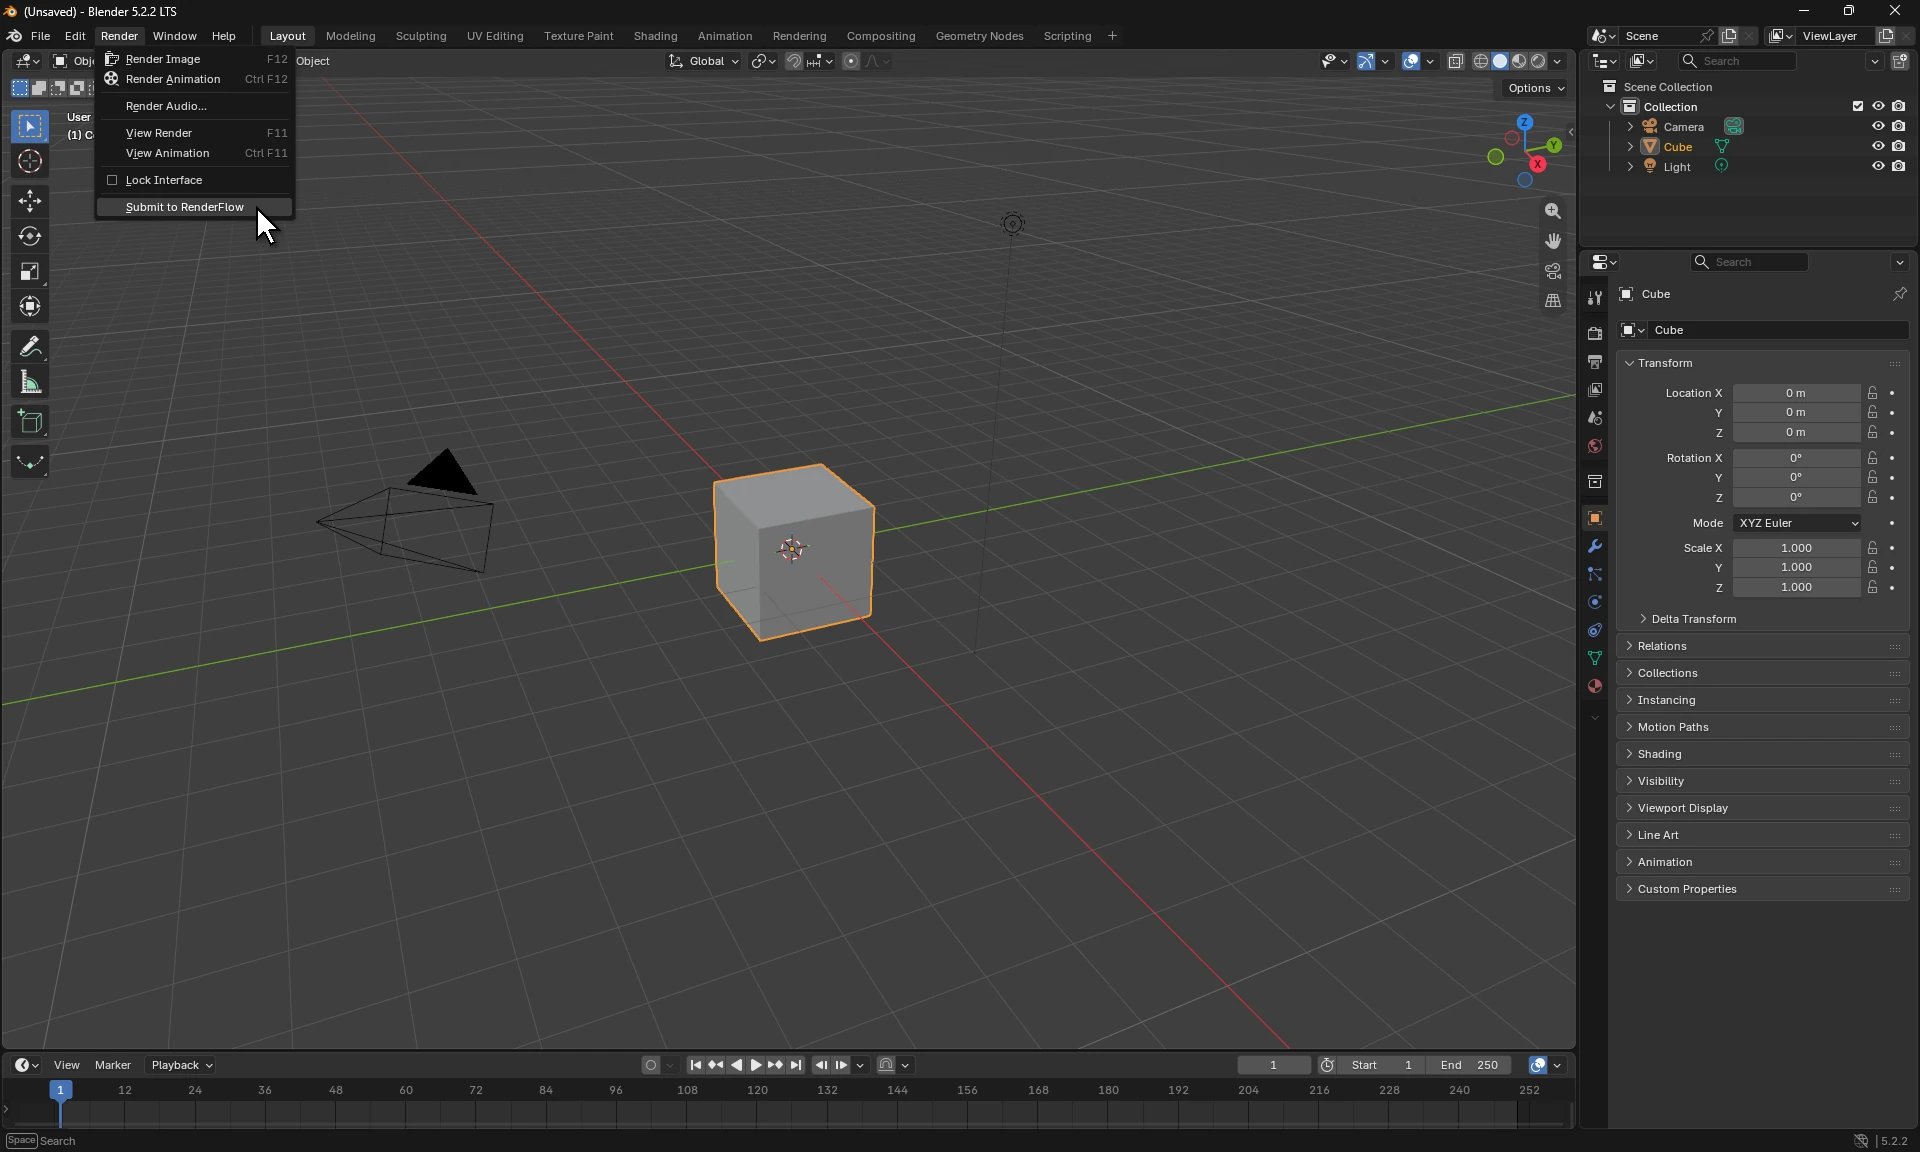Choose Render Animation from Render menu
Viewport: 1920px width, 1152px height.
tap(194, 79)
